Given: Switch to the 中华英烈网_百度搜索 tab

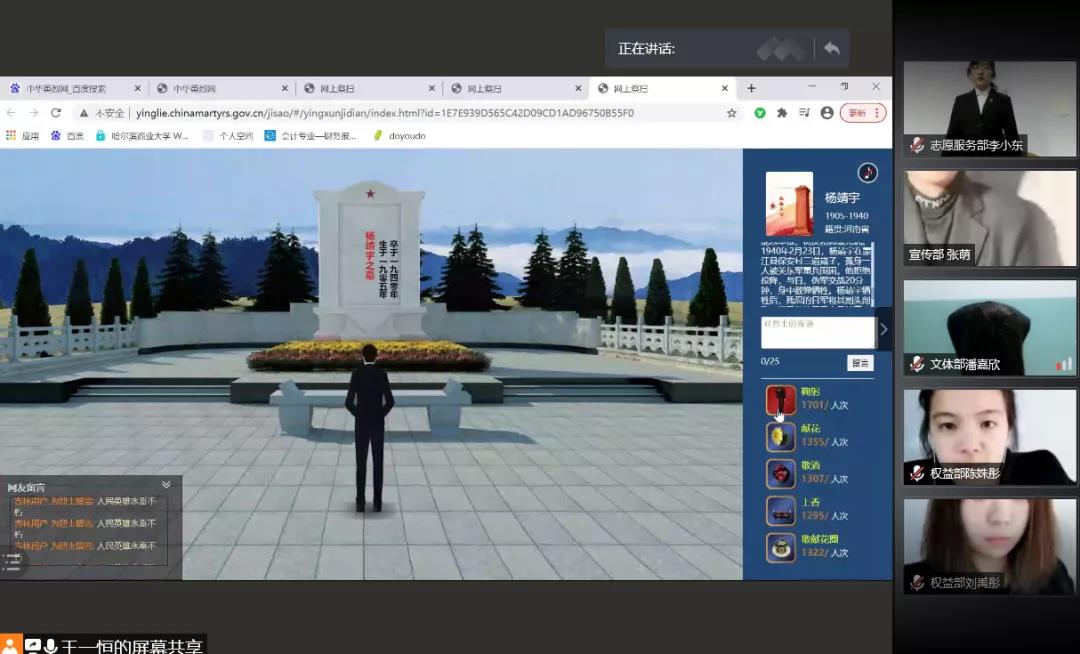Looking at the screenshot, I should click(70, 89).
